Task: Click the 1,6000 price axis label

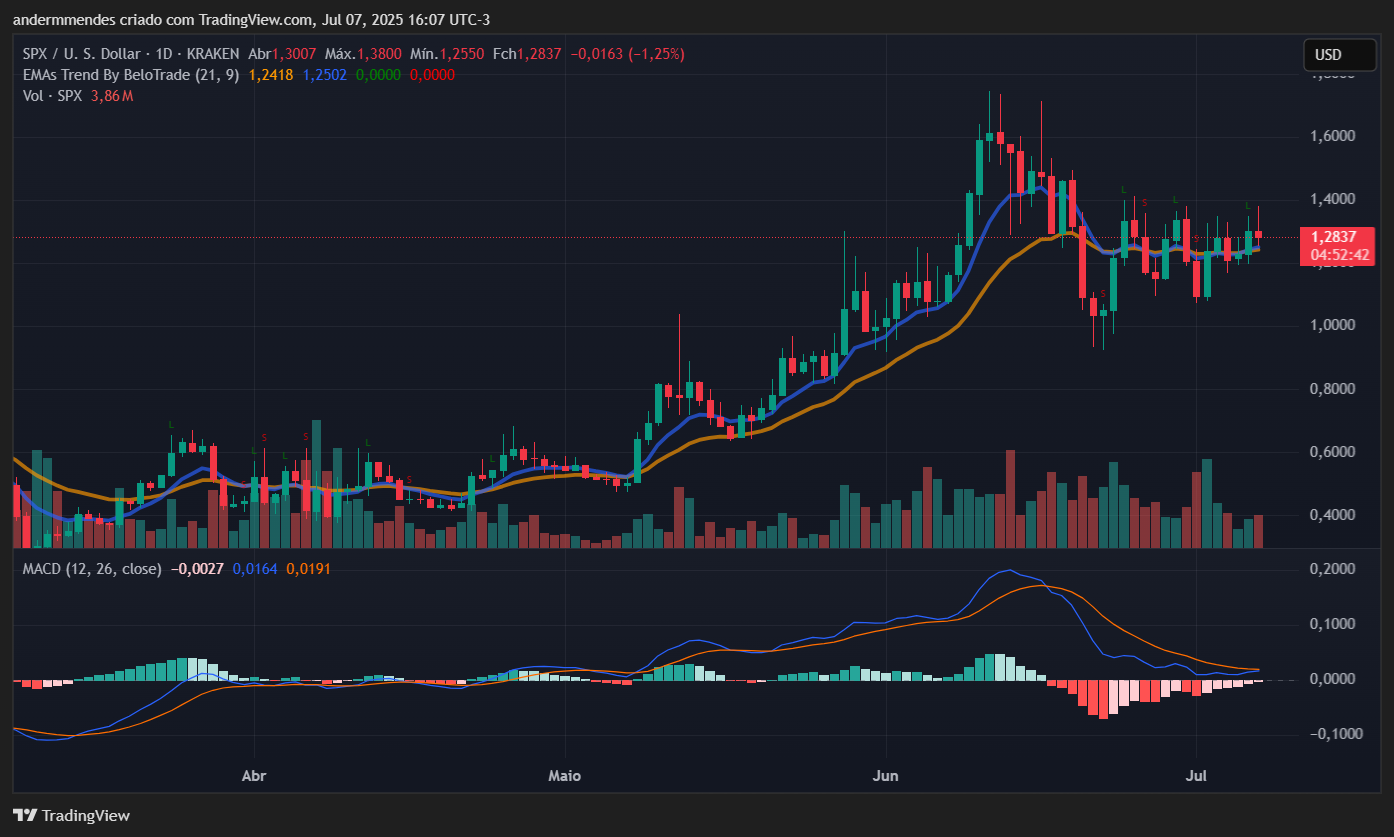Action: click(1333, 136)
